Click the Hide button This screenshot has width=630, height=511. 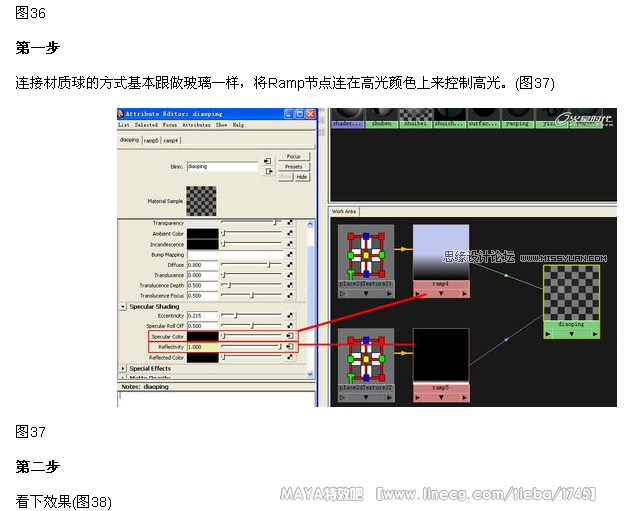301,177
